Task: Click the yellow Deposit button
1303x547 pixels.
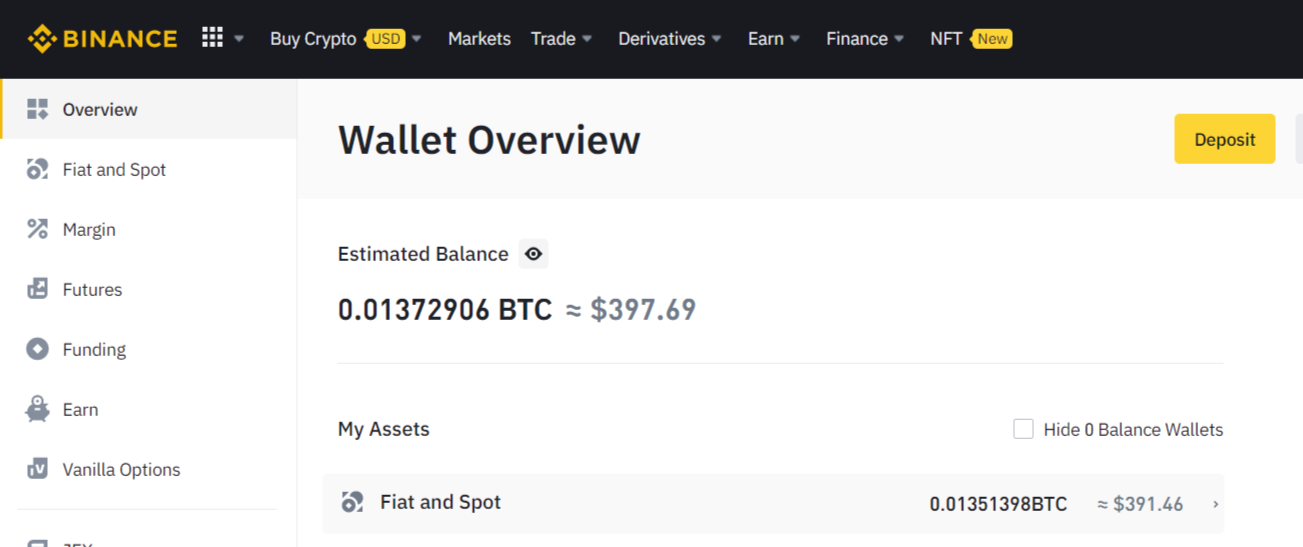Action: (1224, 139)
